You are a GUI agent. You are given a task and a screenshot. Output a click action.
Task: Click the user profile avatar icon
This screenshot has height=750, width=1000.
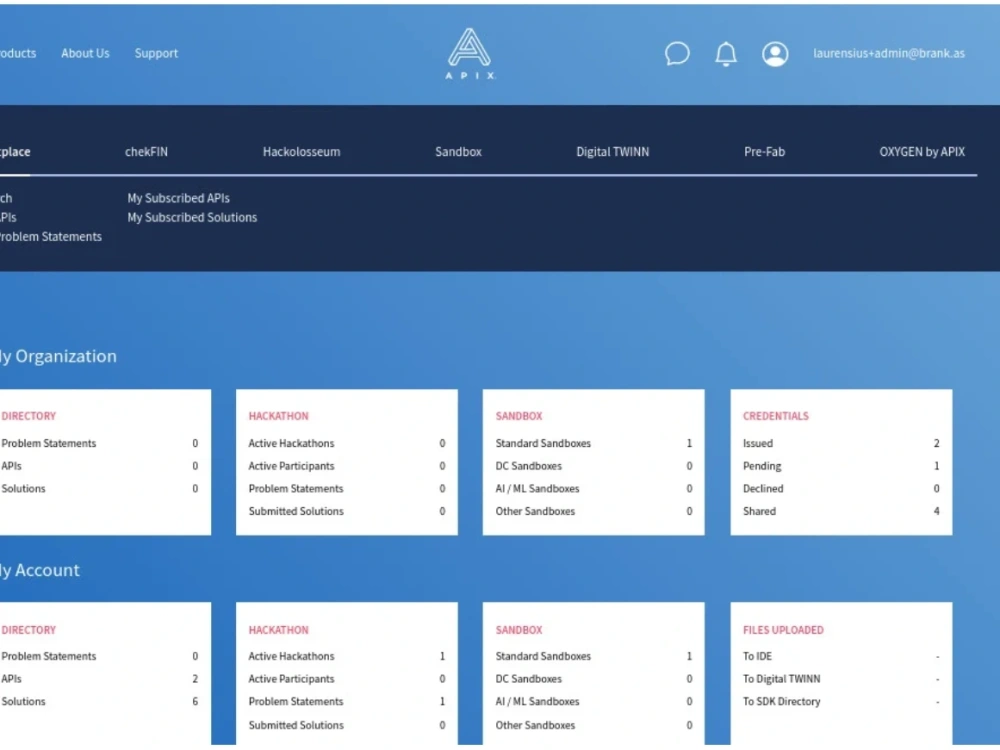point(775,54)
